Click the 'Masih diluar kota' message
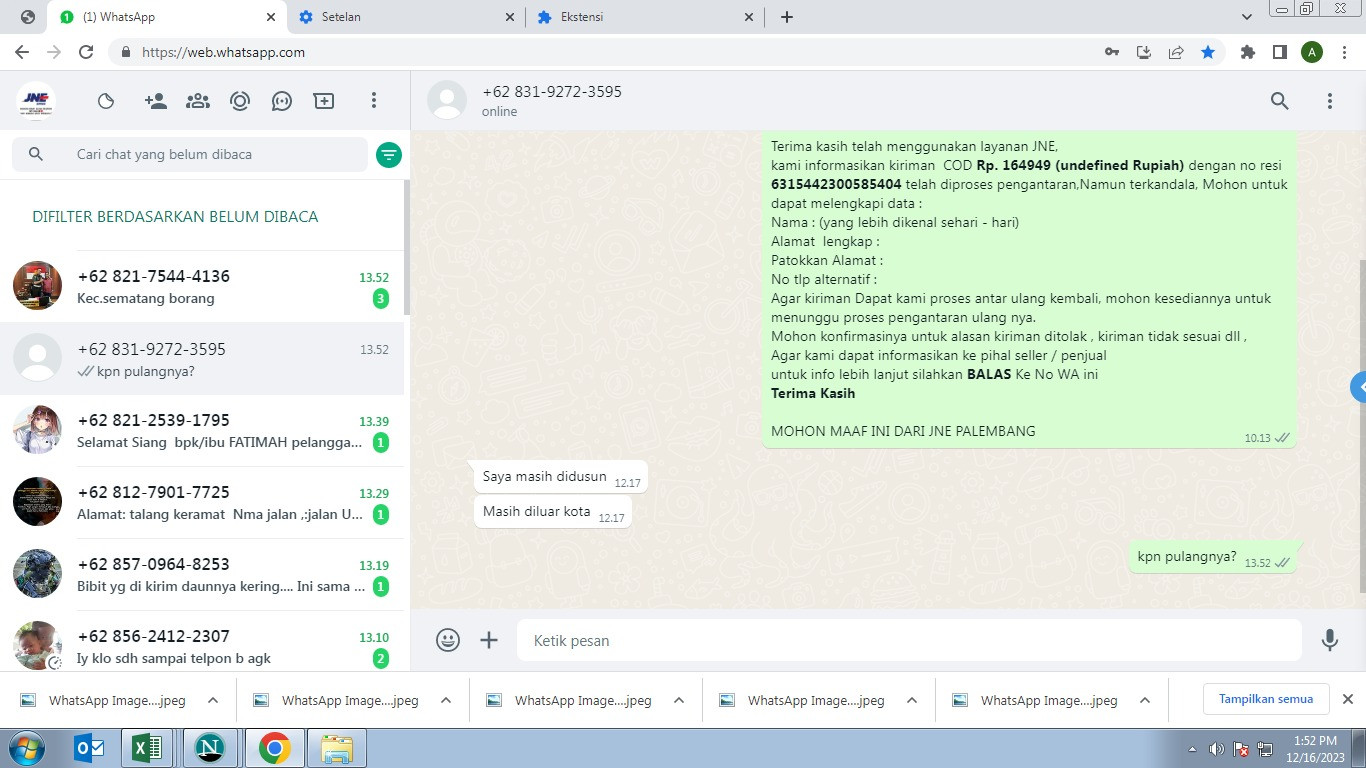The height and width of the screenshot is (768, 1366). coord(552,512)
